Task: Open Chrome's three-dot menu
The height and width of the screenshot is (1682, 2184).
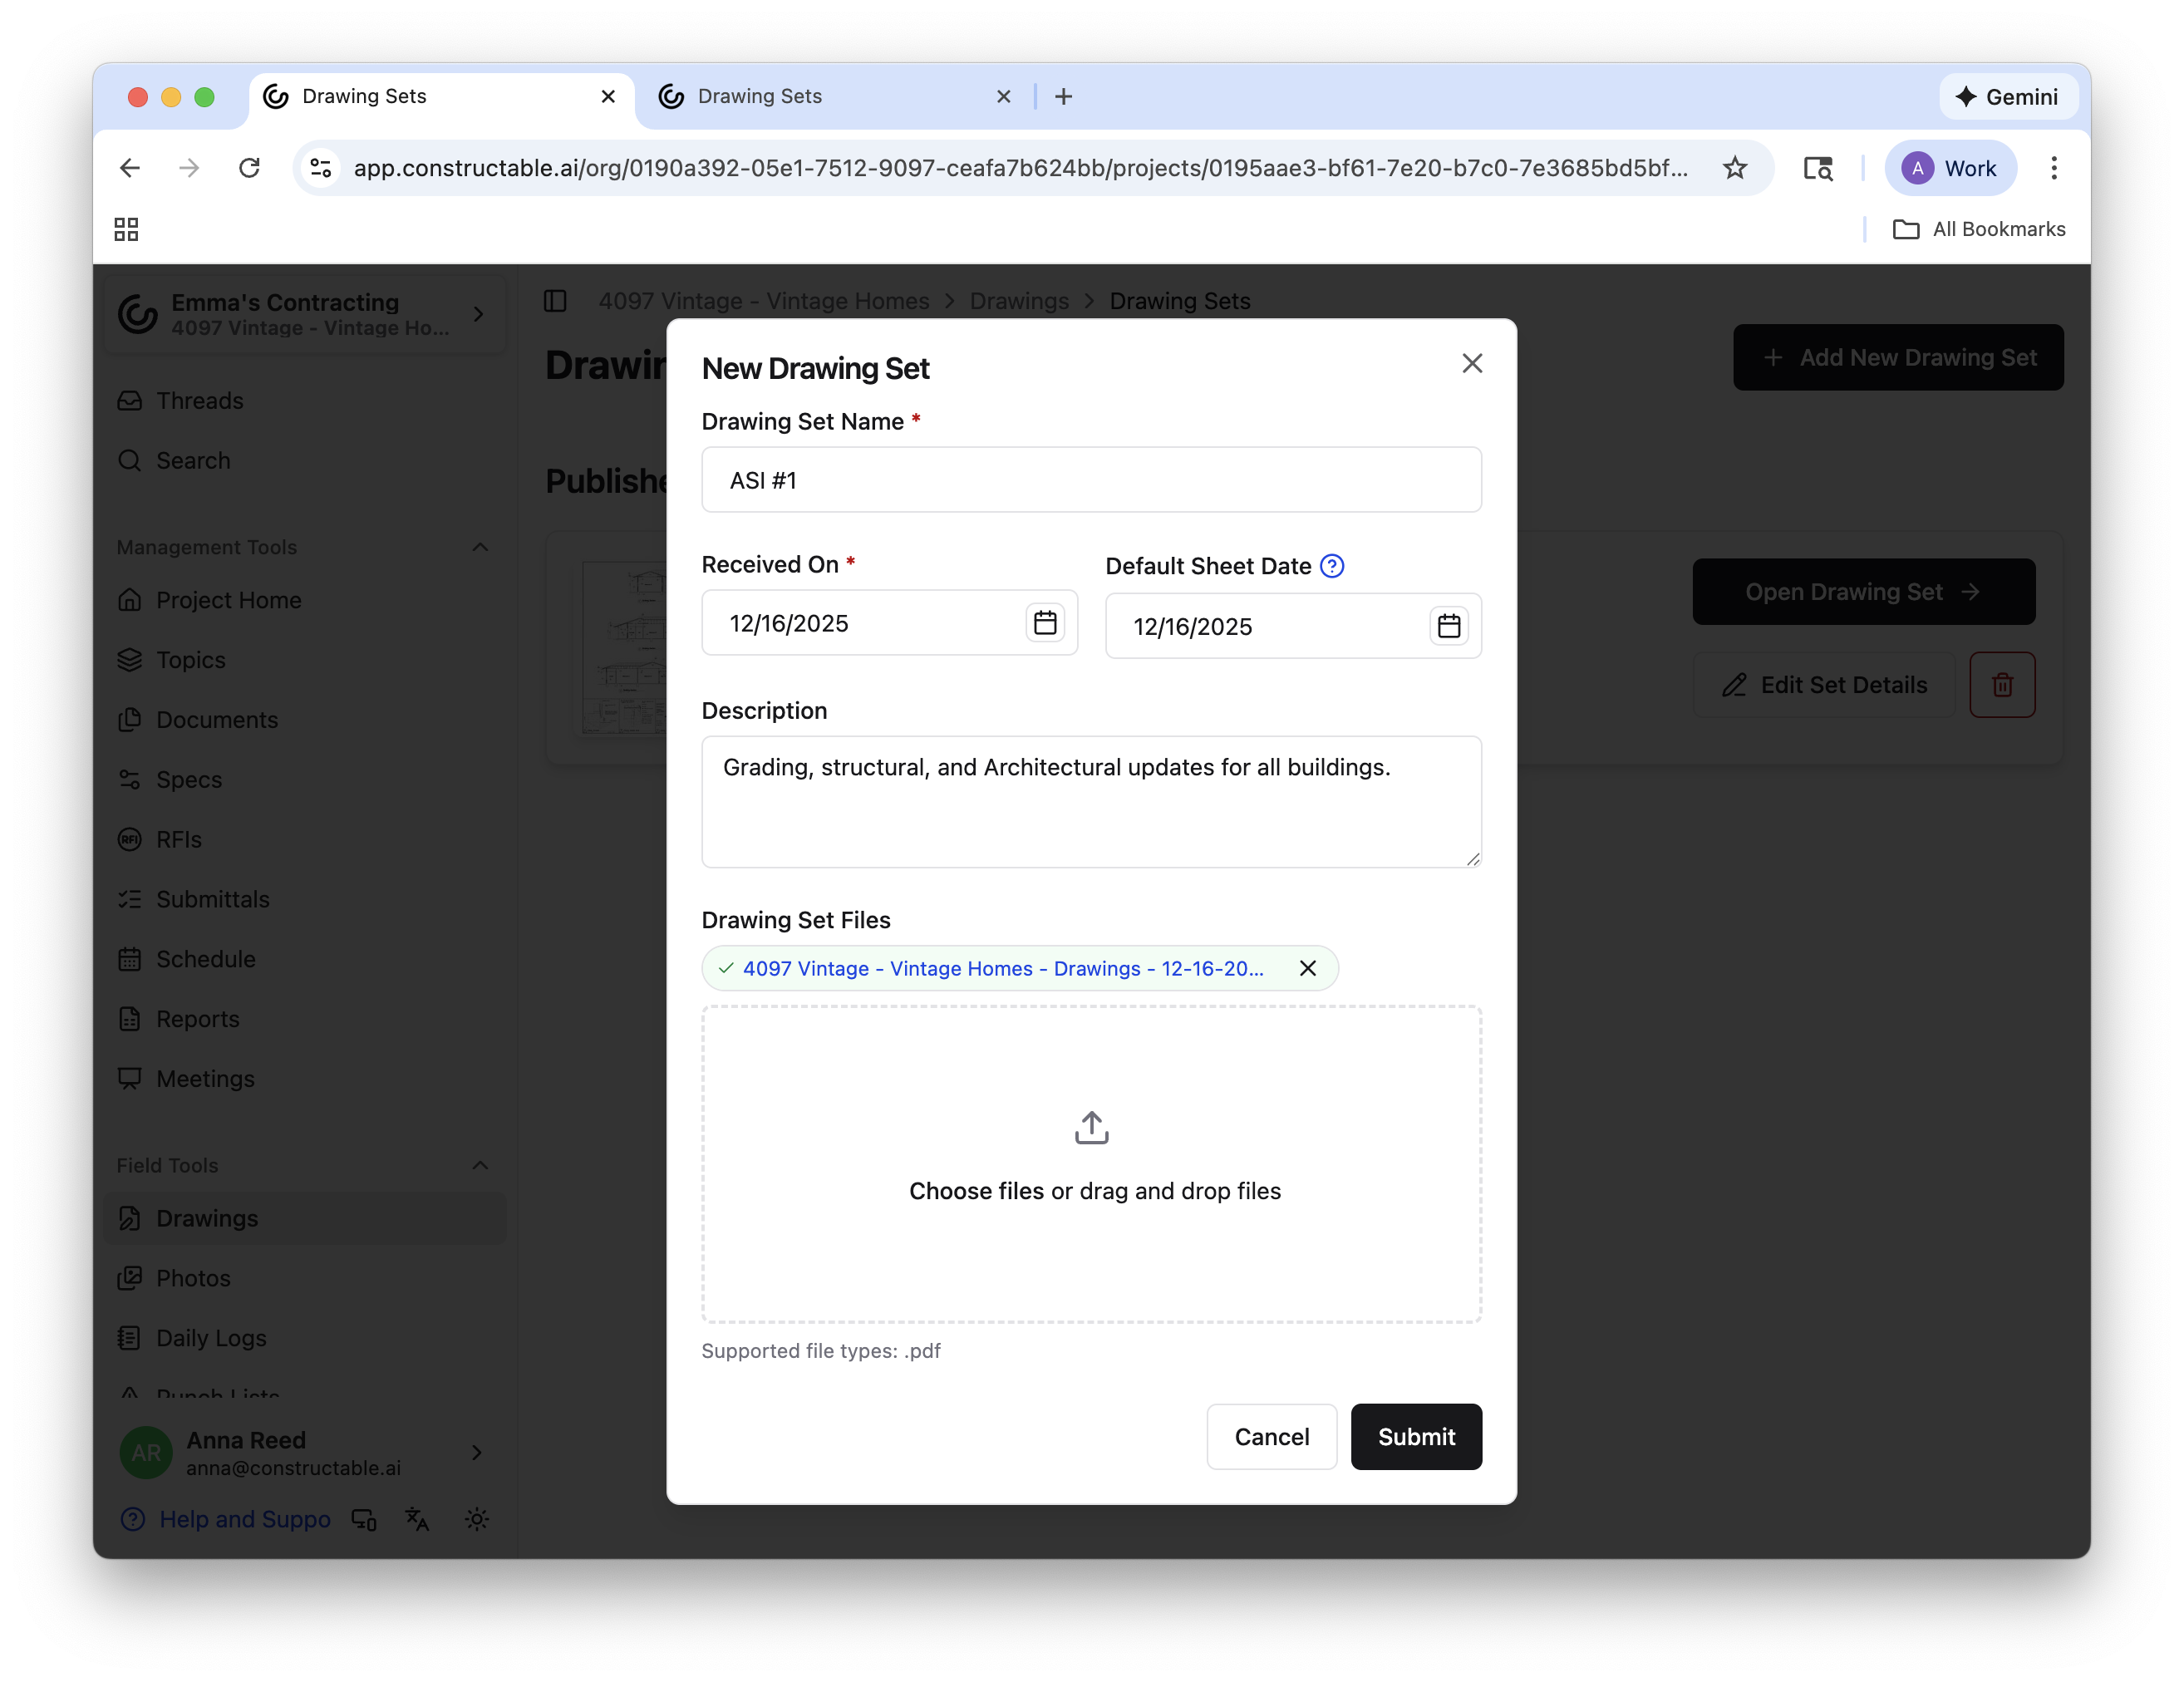Action: [2054, 168]
